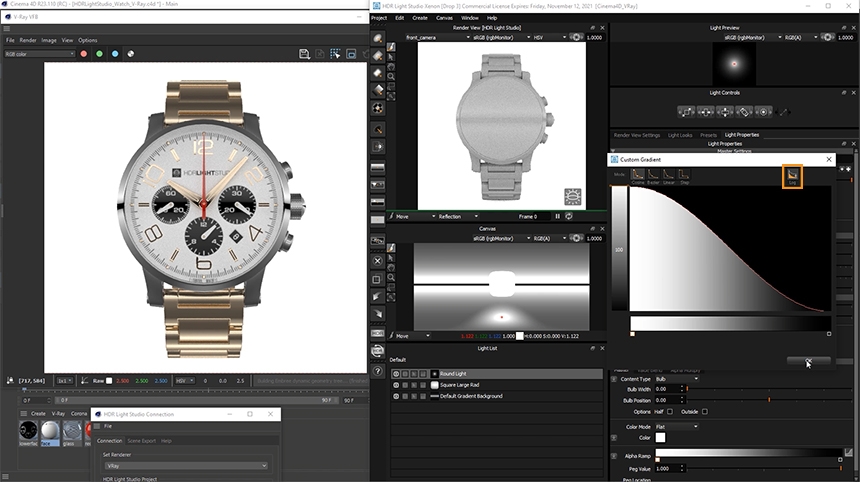Viewport: 860px width, 482px height.
Task: Open RGB color channel dropdown in VFB
Action: [39, 54]
